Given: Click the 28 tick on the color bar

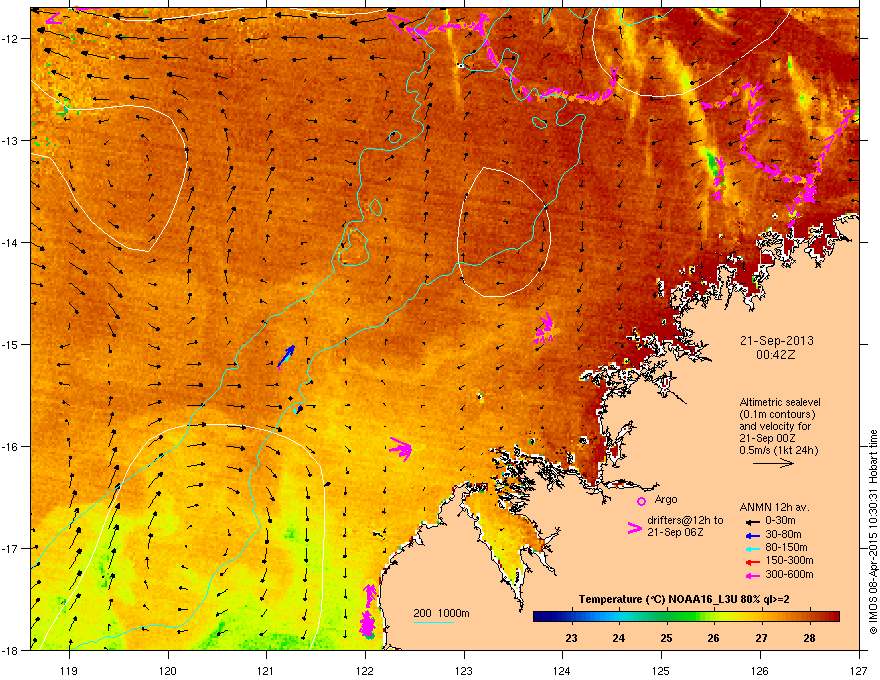Looking at the screenshot, I should pyautogui.click(x=809, y=638).
